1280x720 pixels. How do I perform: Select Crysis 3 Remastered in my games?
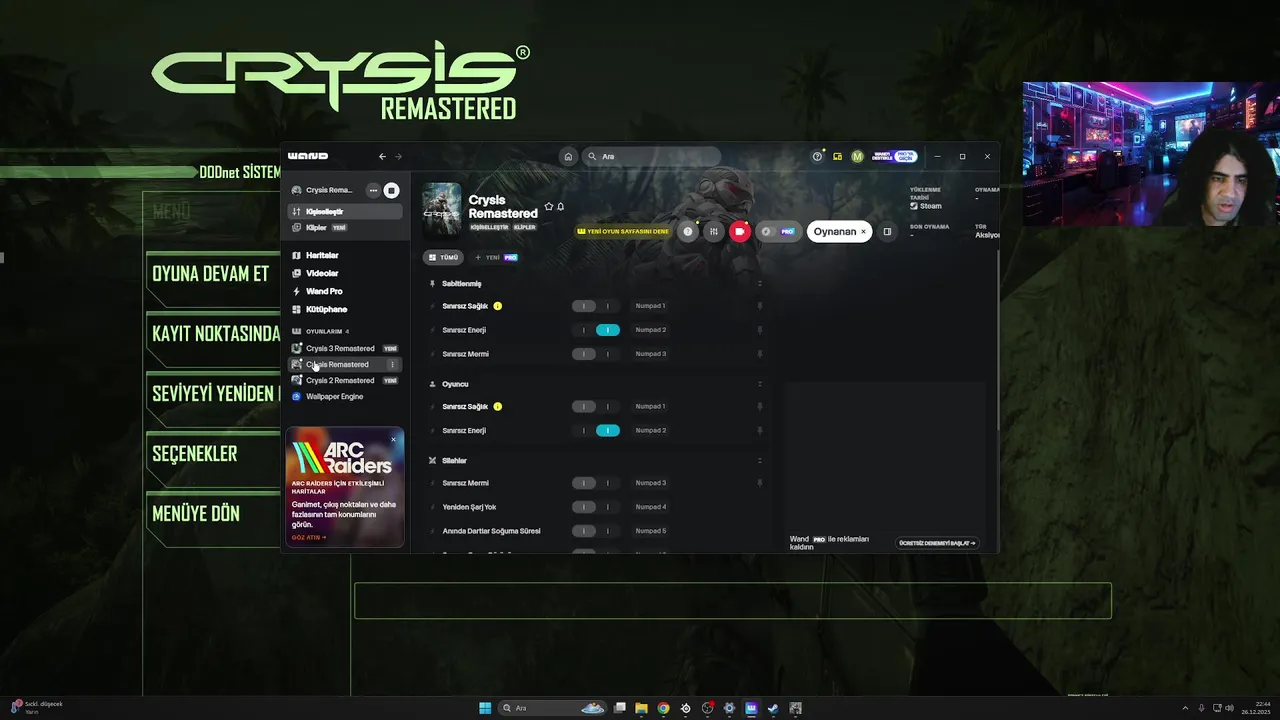tap(345, 349)
